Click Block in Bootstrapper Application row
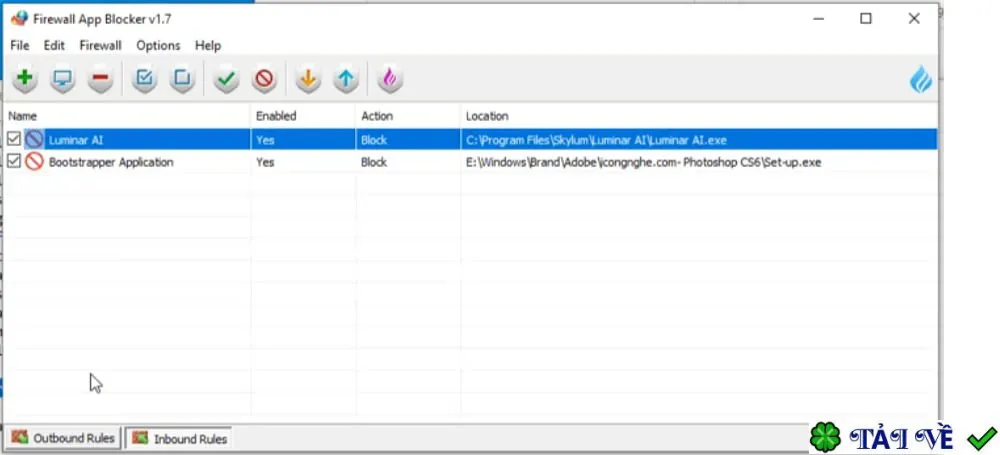The image size is (1000, 455). point(374,162)
